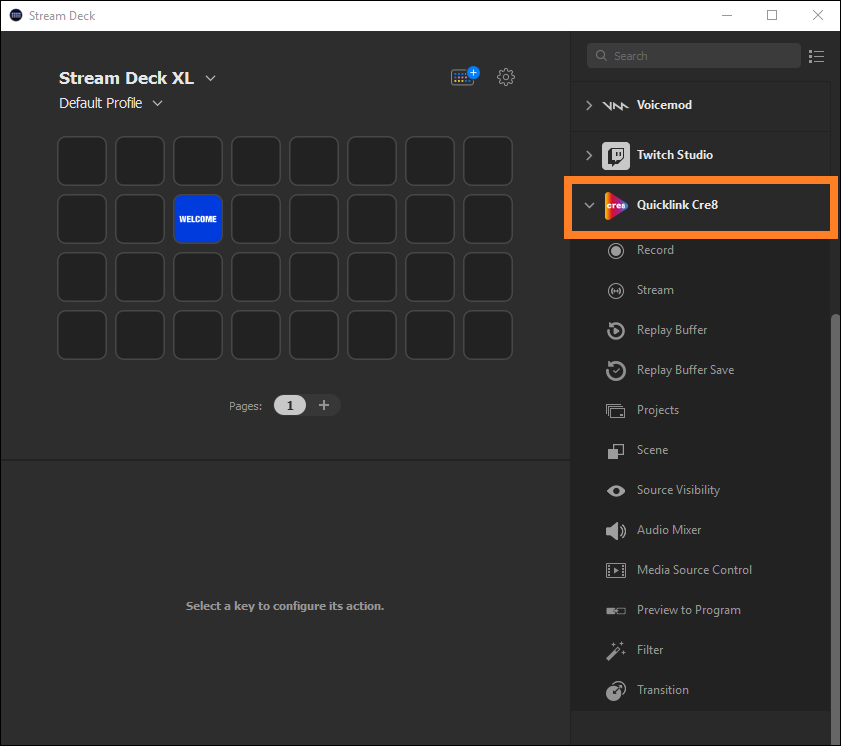This screenshot has width=841, height=746.
Task: Click the Stream action icon
Action: tap(616, 291)
